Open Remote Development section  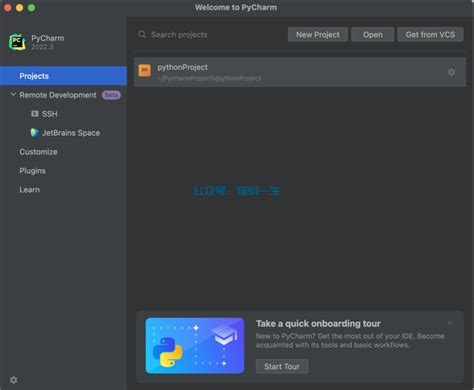[58, 95]
